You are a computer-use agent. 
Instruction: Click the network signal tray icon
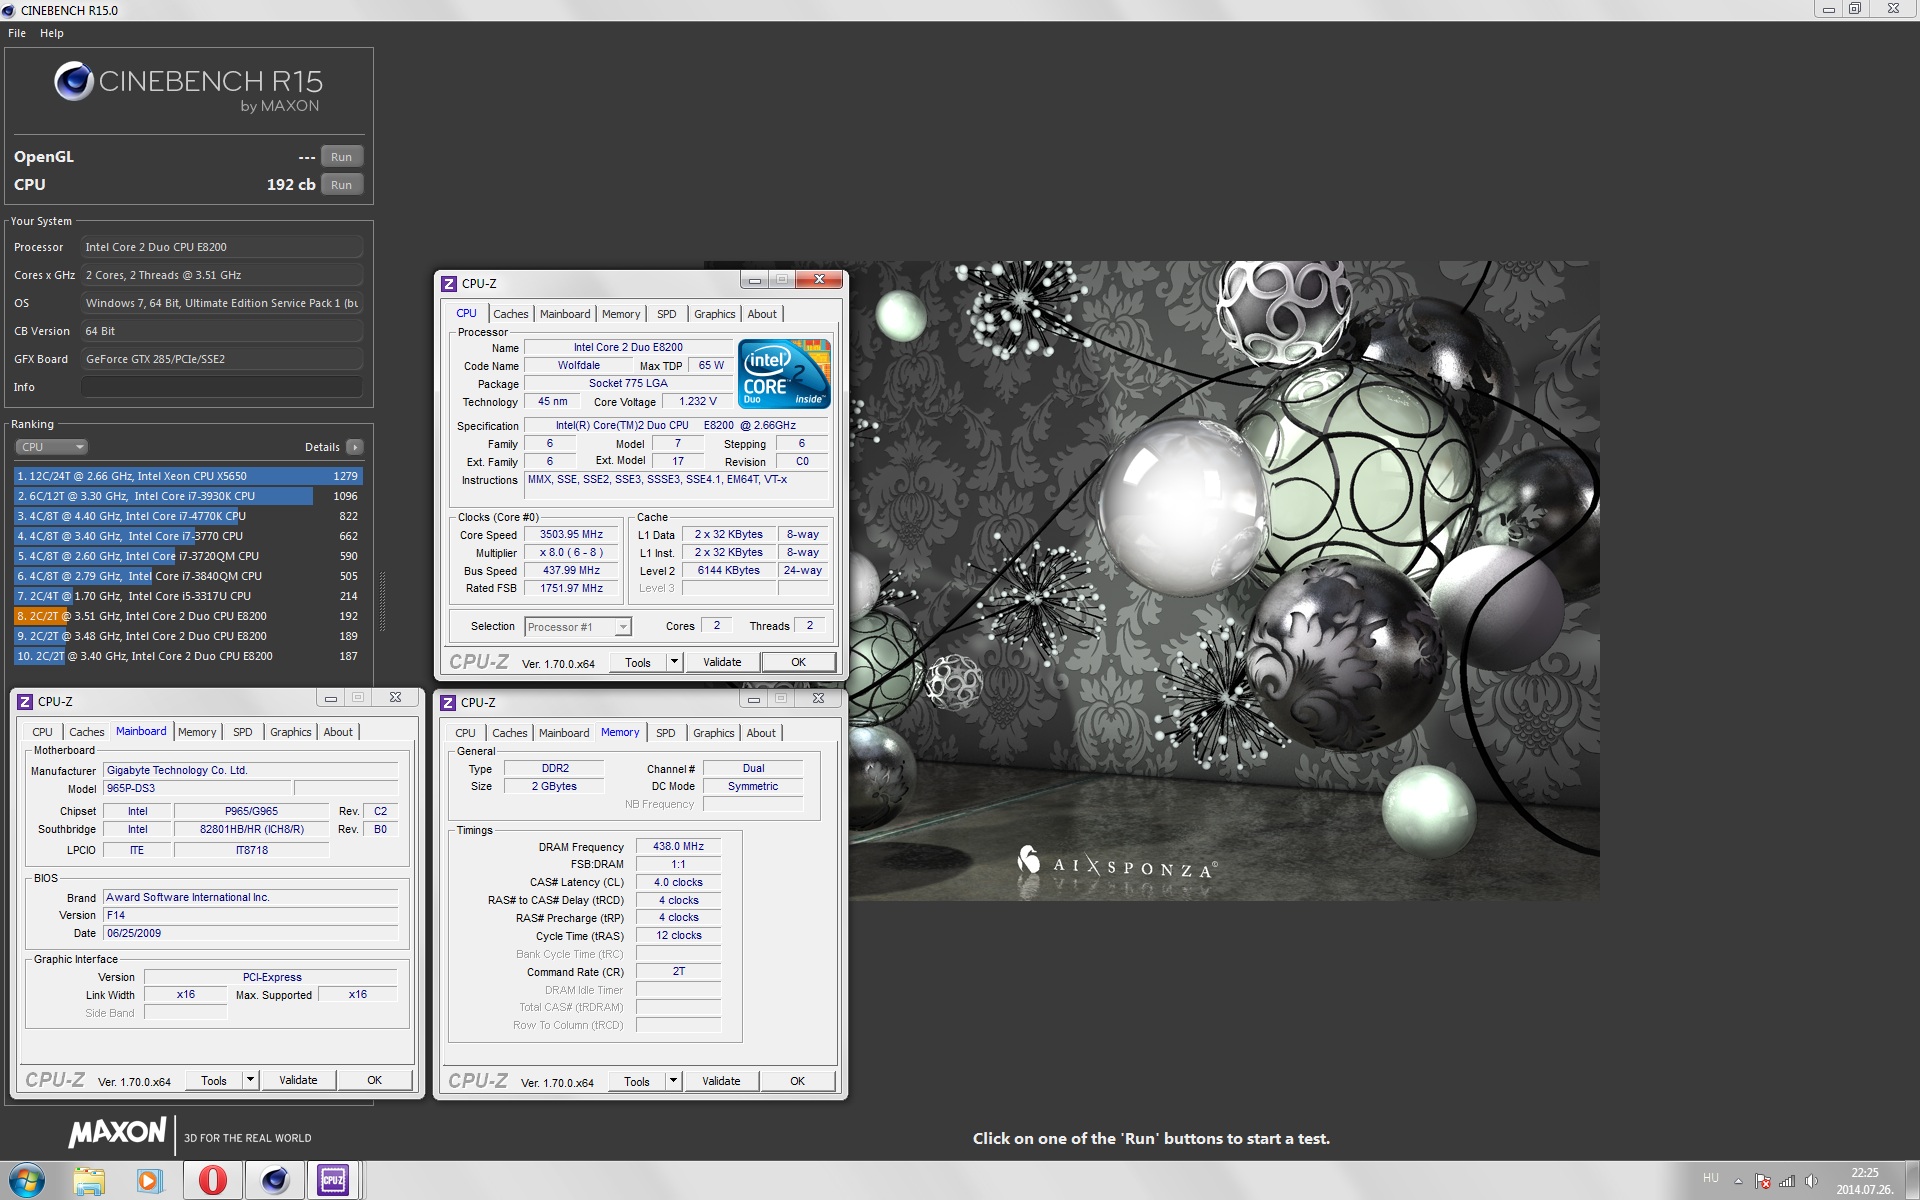click(1787, 1181)
